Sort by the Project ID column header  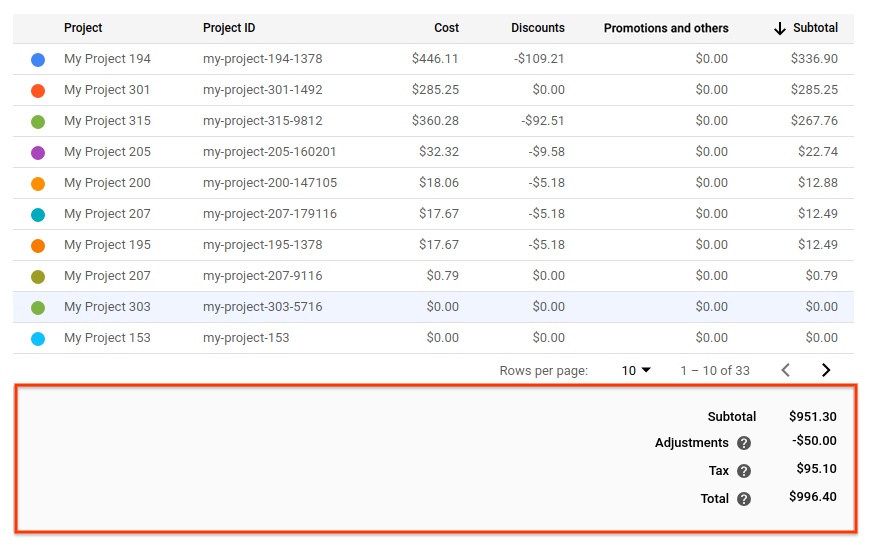[229, 28]
